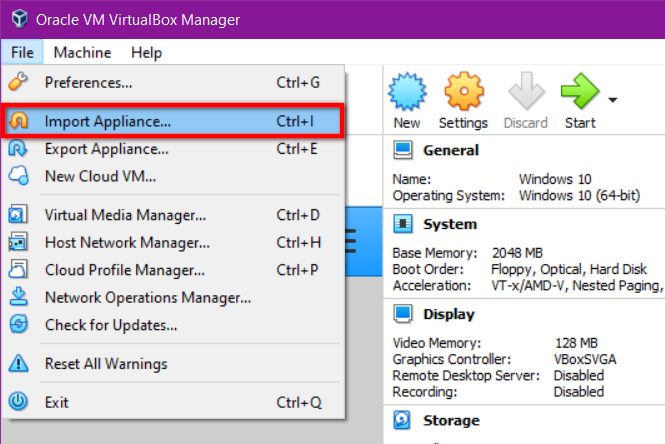Select Export Appliance... menu entry

[x=173, y=149]
